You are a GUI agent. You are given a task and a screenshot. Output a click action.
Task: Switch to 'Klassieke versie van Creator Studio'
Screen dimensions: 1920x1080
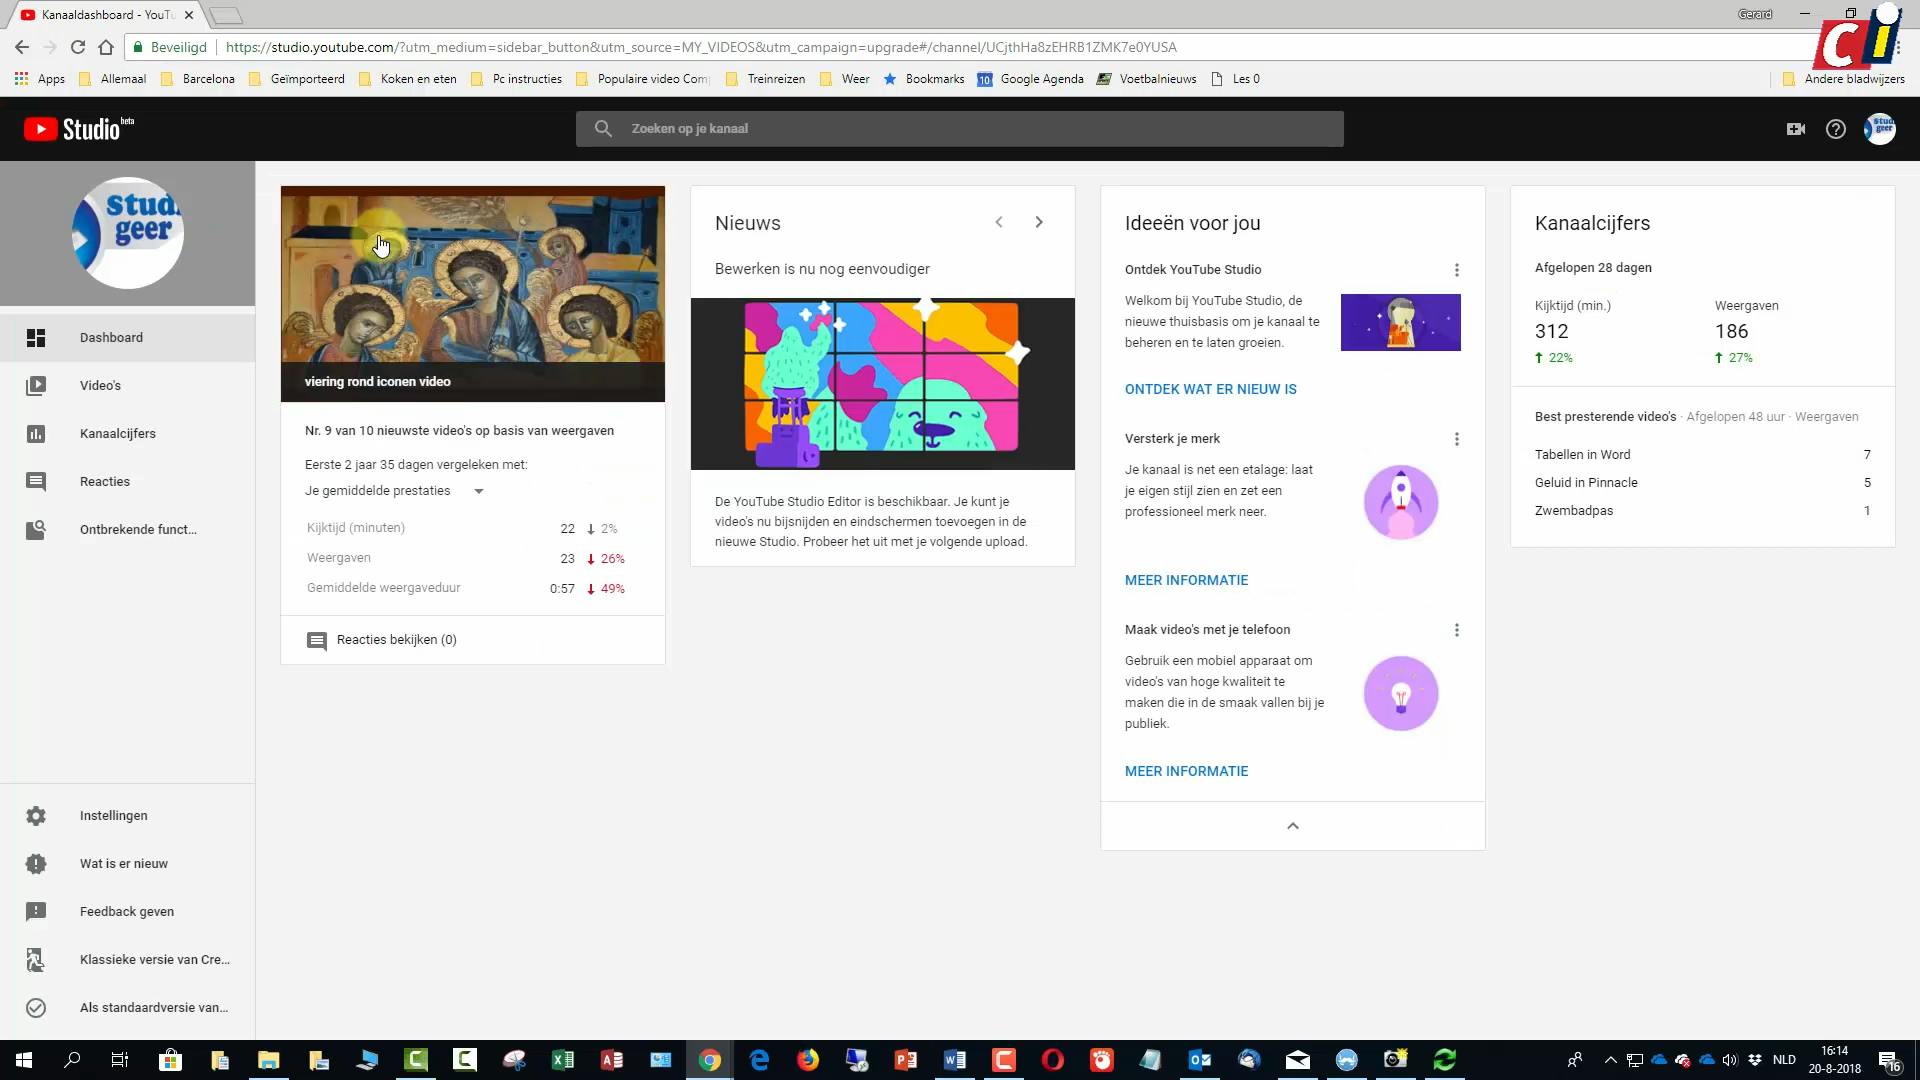[x=154, y=960]
